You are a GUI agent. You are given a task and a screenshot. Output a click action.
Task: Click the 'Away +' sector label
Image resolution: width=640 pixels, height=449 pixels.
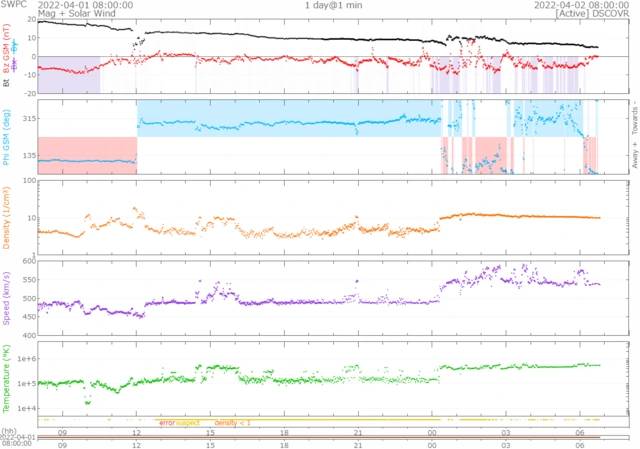point(635,155)
